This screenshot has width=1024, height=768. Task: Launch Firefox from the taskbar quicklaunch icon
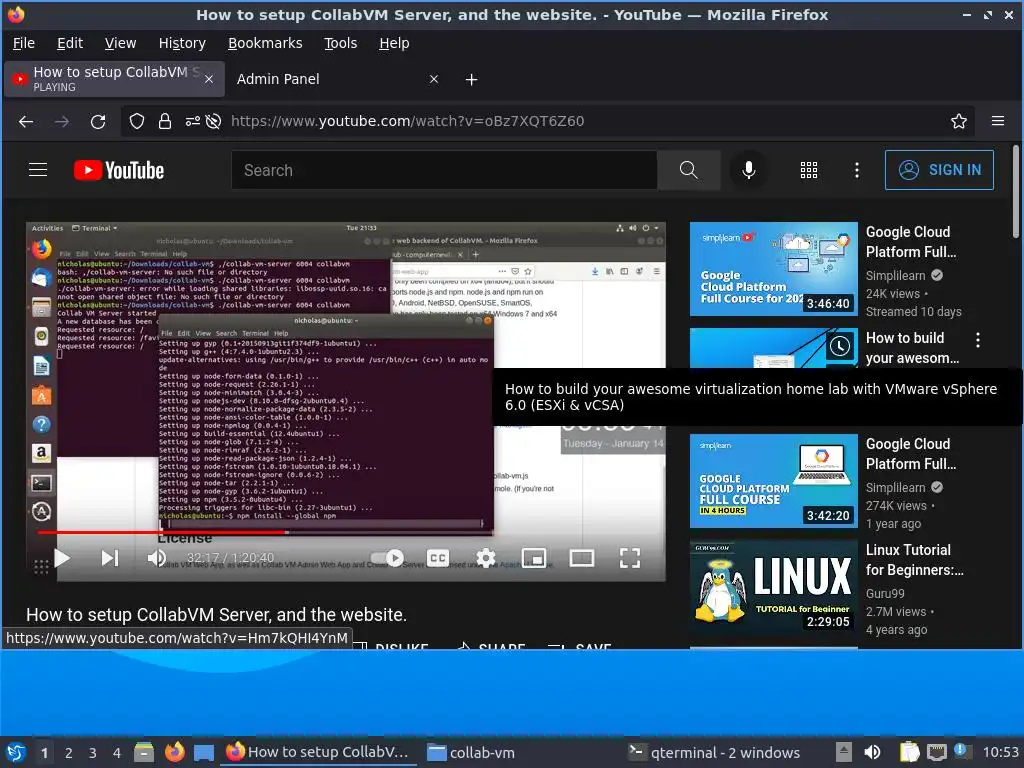174,752
